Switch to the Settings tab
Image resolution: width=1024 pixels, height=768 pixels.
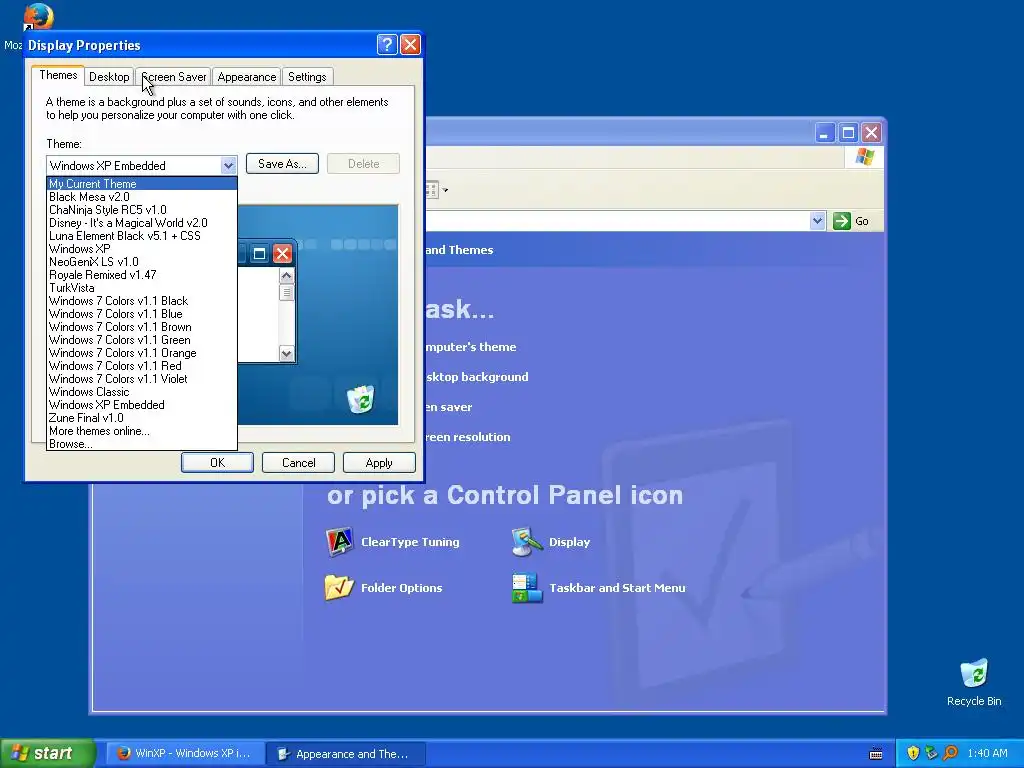pyautogui.click(x=307, y=76)
